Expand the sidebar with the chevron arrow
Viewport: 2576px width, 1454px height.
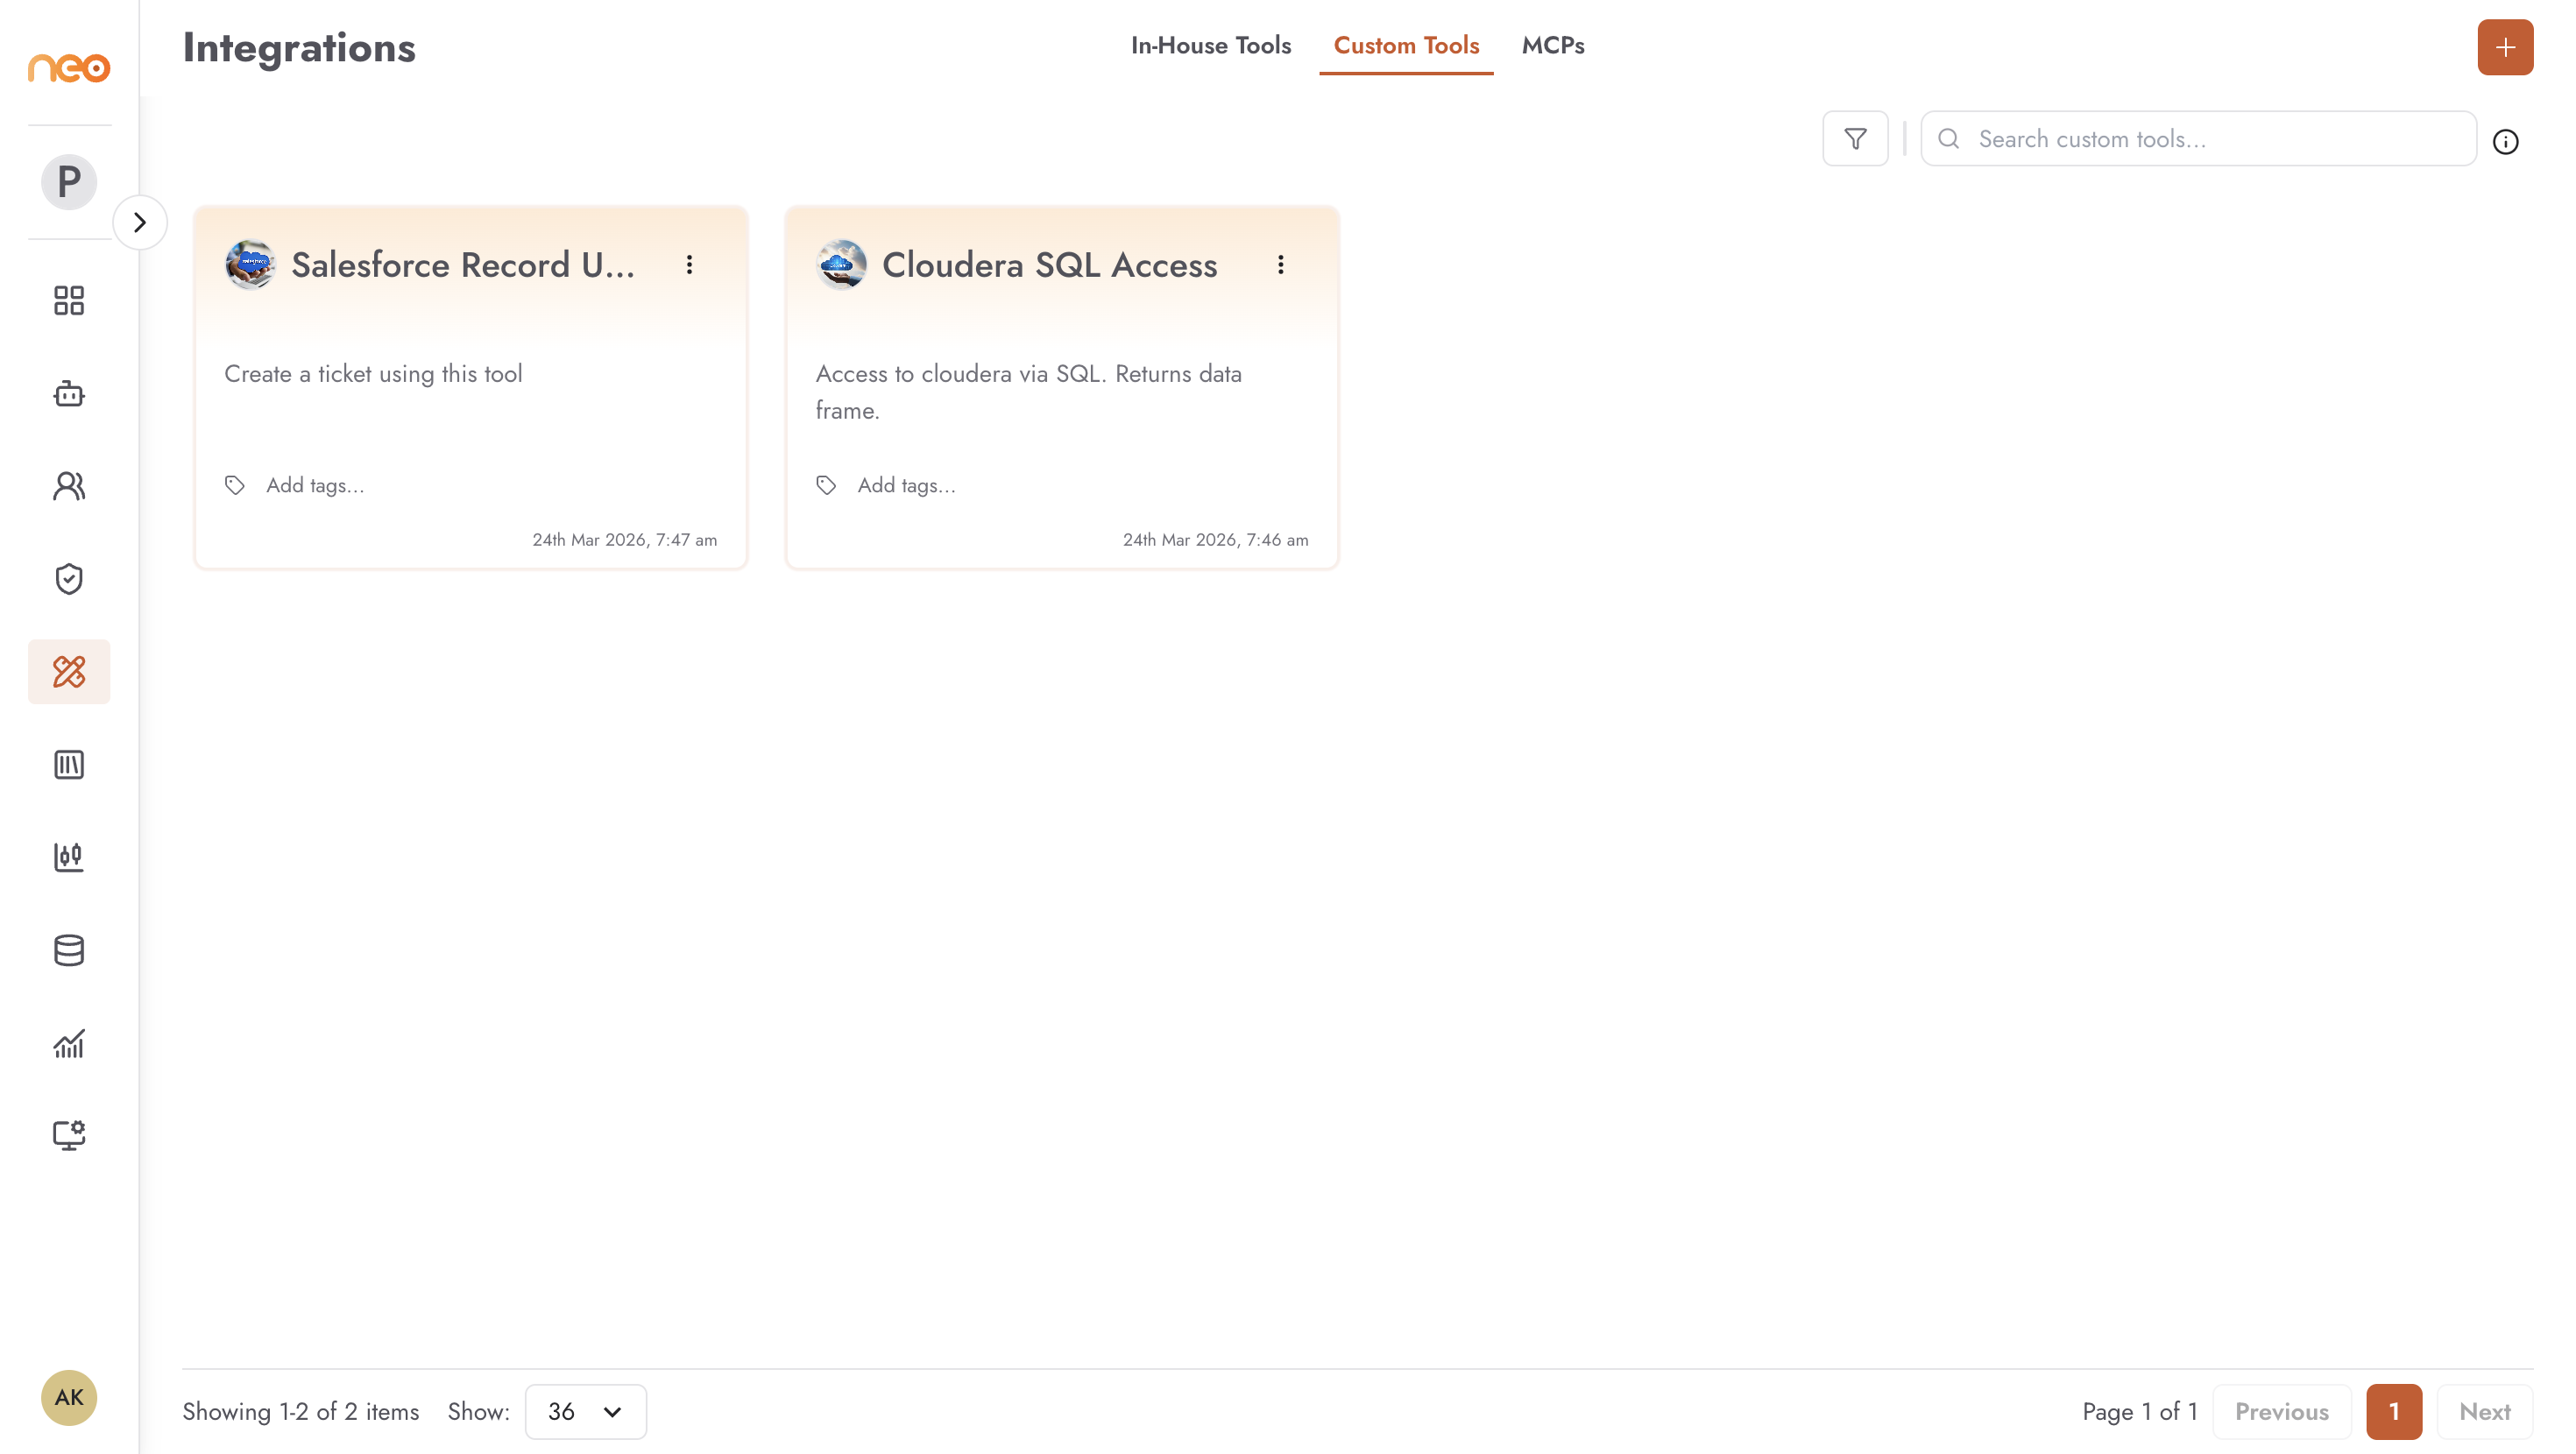point(140,222)
